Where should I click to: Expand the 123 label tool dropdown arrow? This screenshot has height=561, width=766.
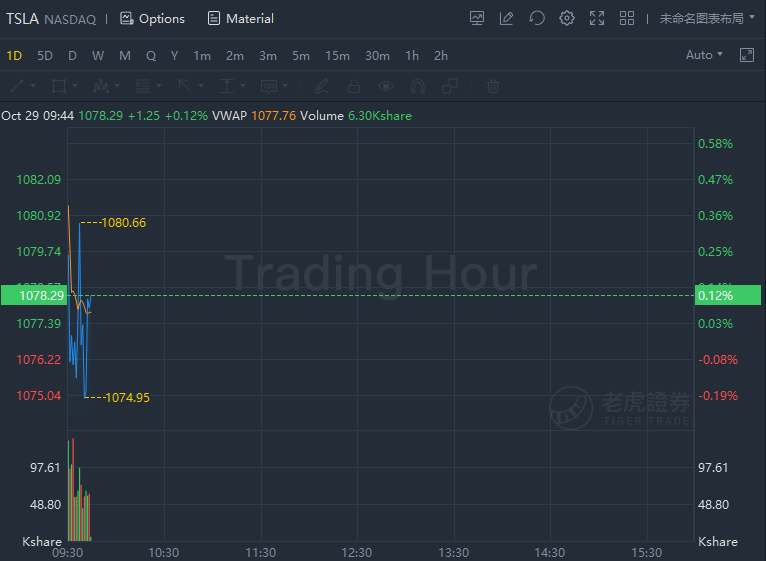click(285, 86)
